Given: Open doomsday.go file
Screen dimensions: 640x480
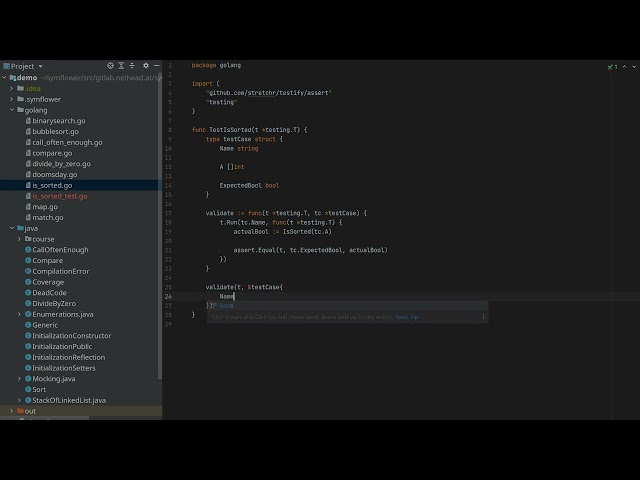Looking at the screenshot, I should click(x=55, y=174).
